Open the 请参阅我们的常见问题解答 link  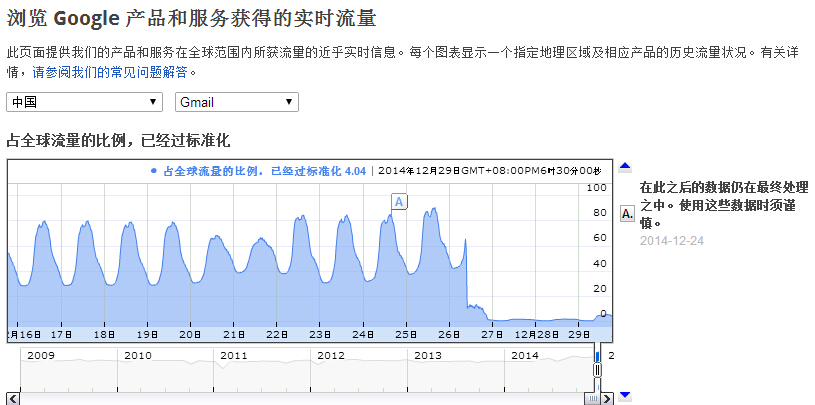point(110,72)
